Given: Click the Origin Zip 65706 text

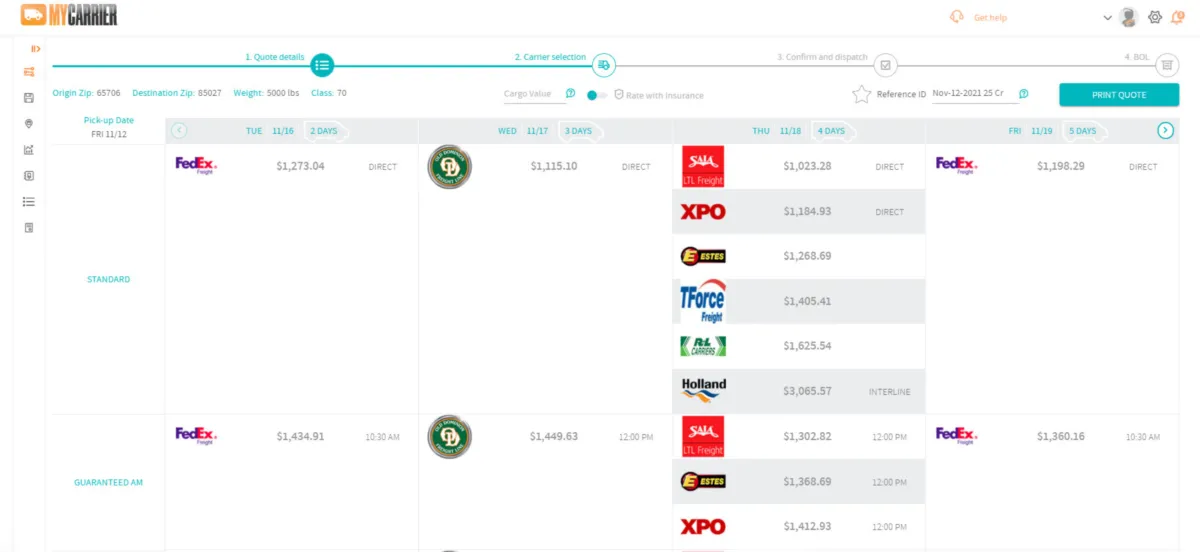Looking at the screenshot, I should pyautogui.click(x=87, y=93).
